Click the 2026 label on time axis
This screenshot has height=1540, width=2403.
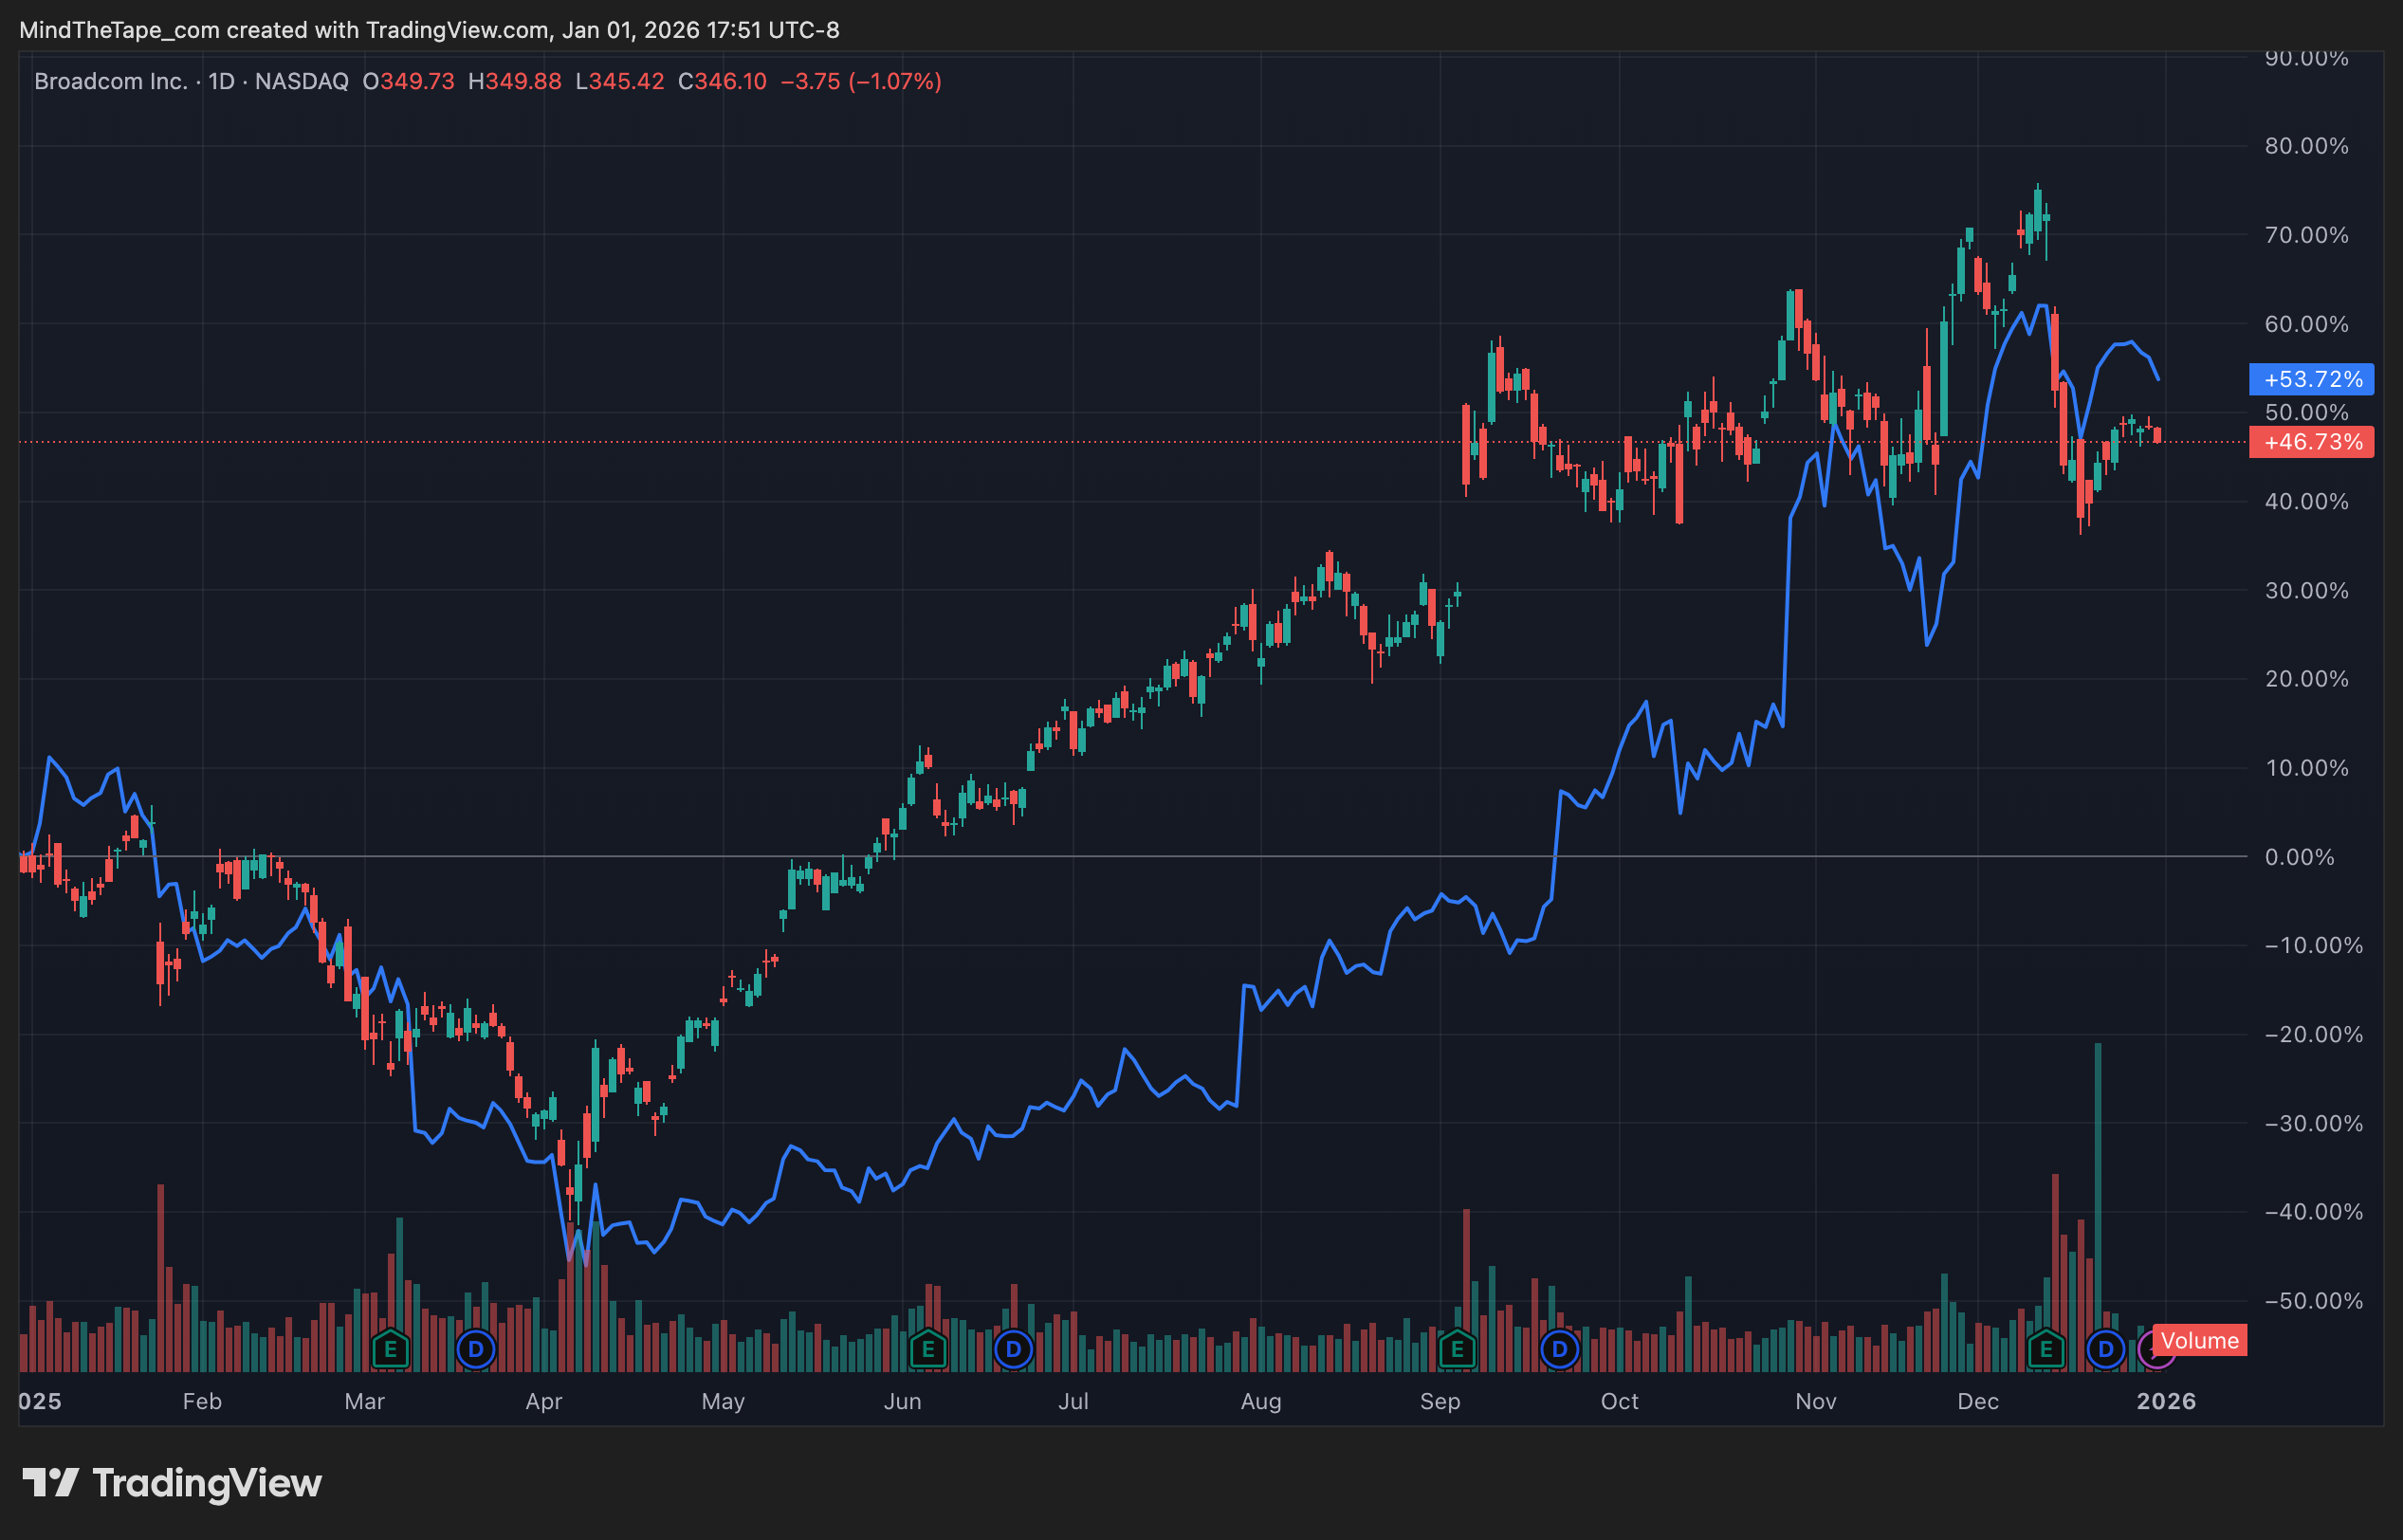click(2166, 1401)
